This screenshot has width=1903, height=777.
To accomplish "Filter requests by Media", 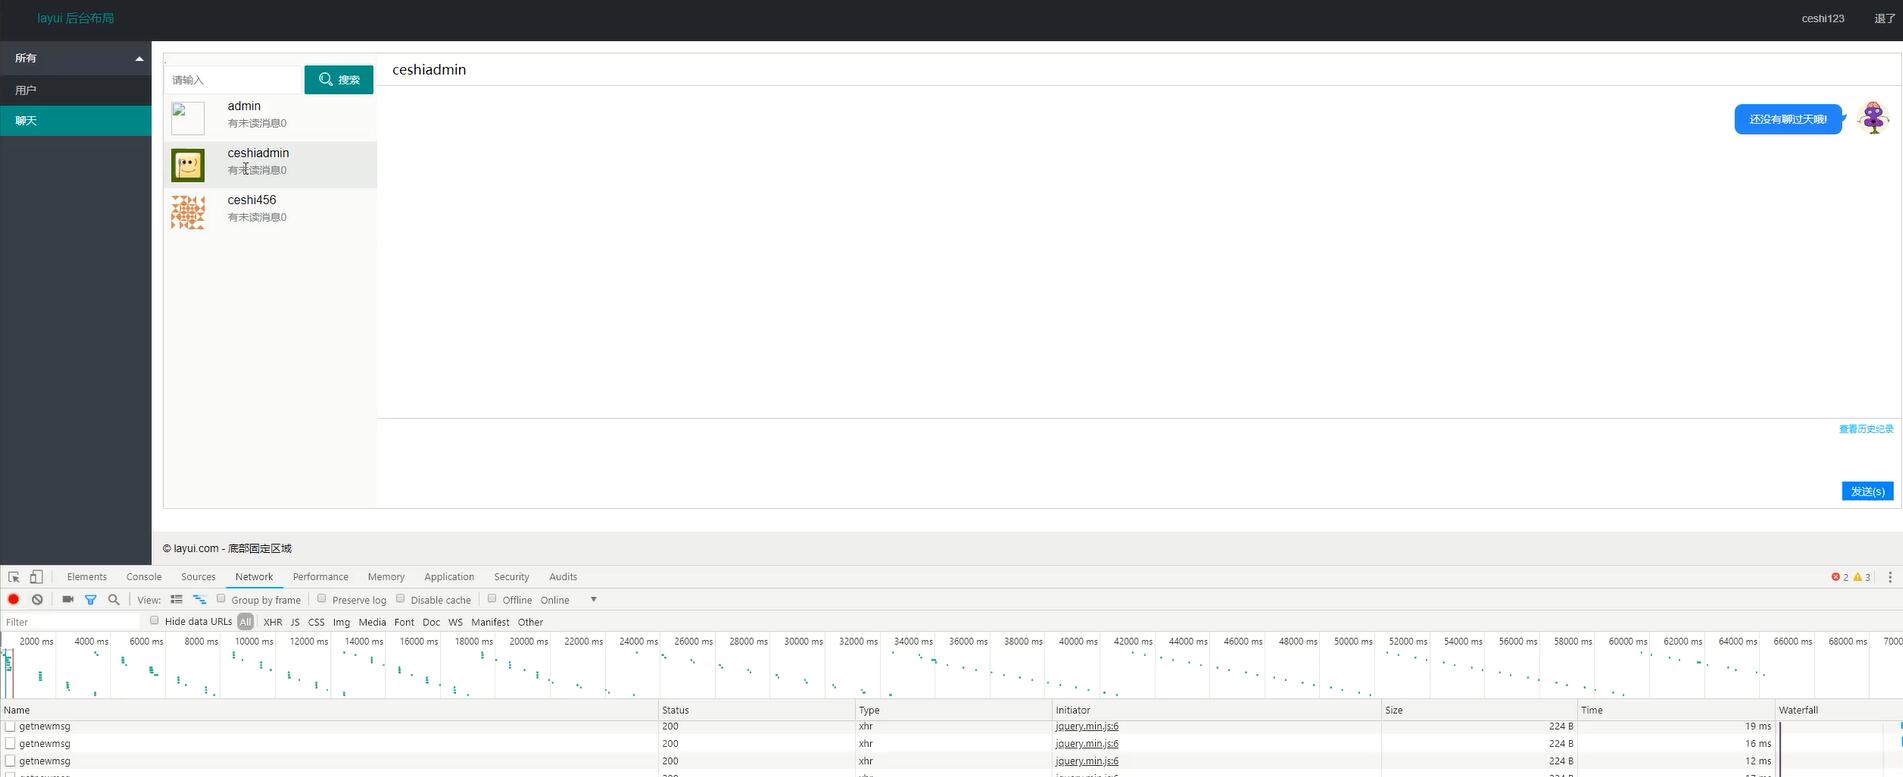I will pos(372,622).
